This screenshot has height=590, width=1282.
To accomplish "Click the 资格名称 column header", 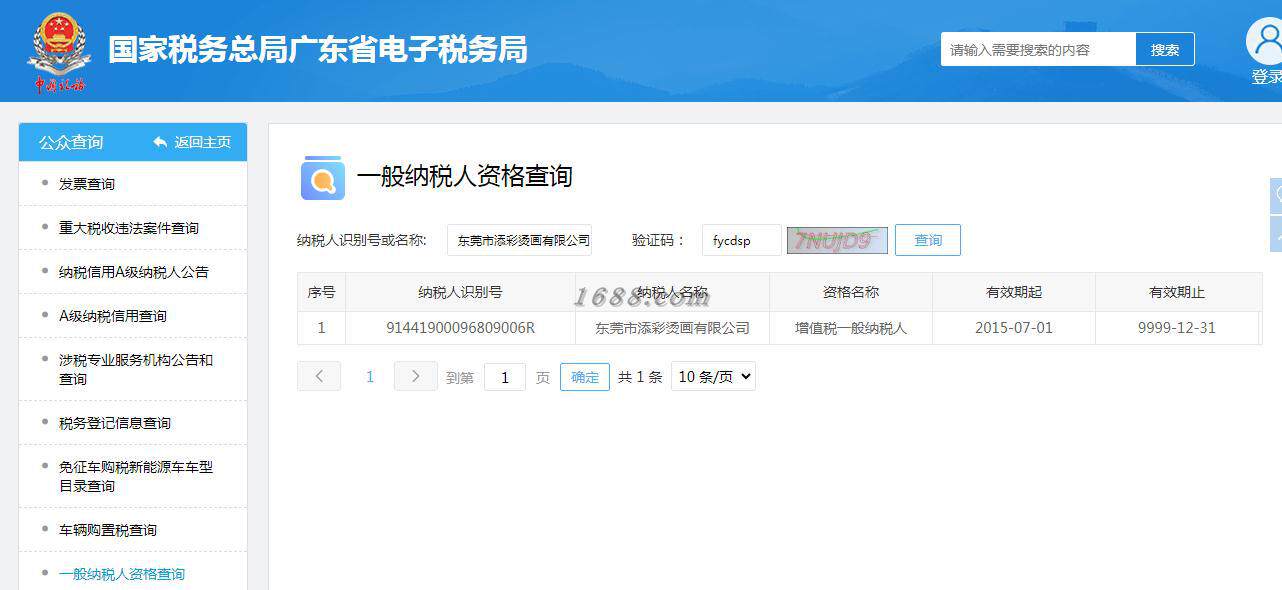I will (851, 292).
